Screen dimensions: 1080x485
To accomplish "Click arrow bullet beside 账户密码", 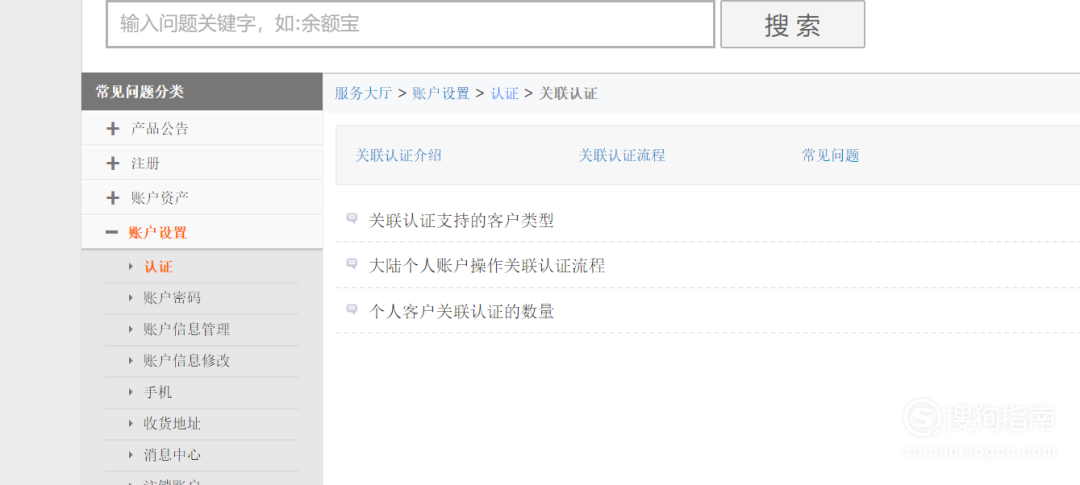I will pos(131,298).
